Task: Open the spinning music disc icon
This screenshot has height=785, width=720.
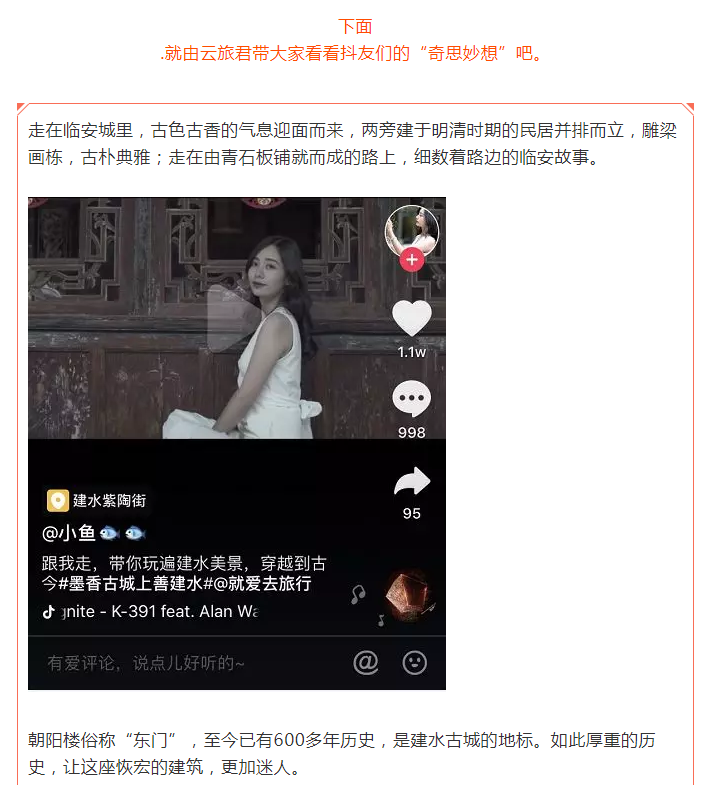Action: pos(409,596)
